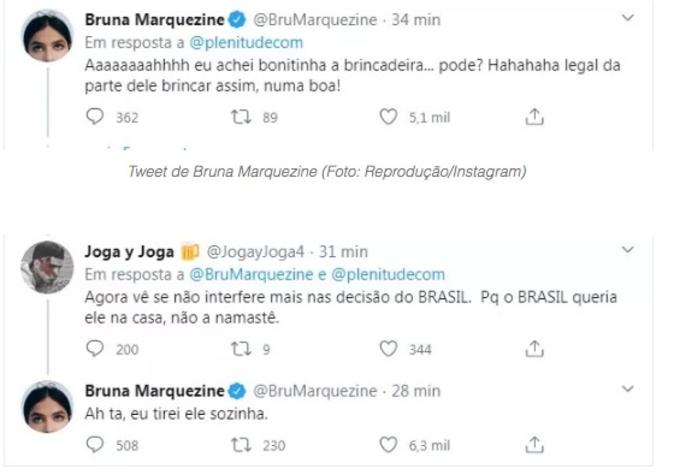Open Bruna Marquezine's avatar on the first tweet
This screenshot has height=475, width=680.
[46, 36]
